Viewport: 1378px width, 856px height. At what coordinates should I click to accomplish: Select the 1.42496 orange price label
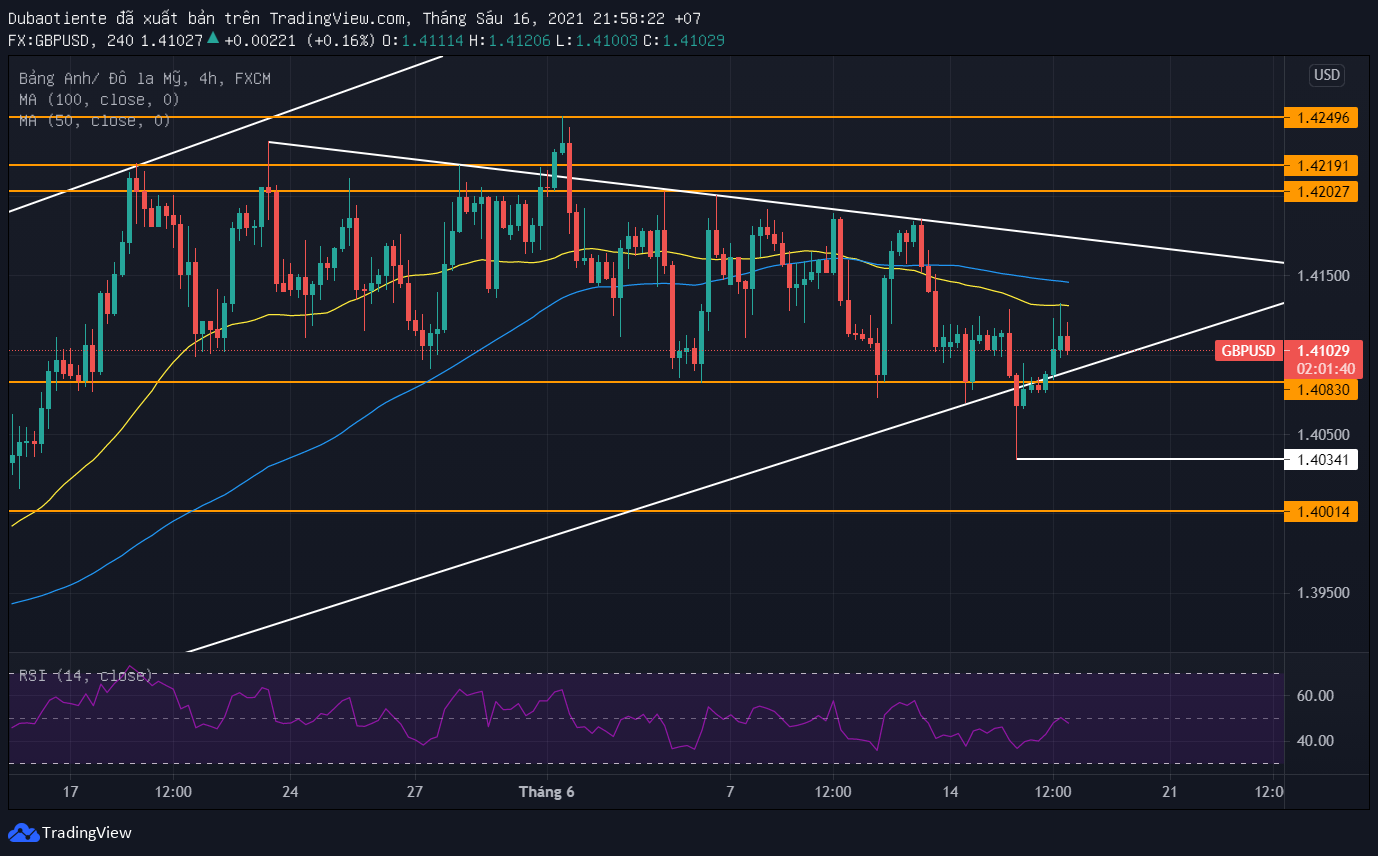coord(1321,118)
